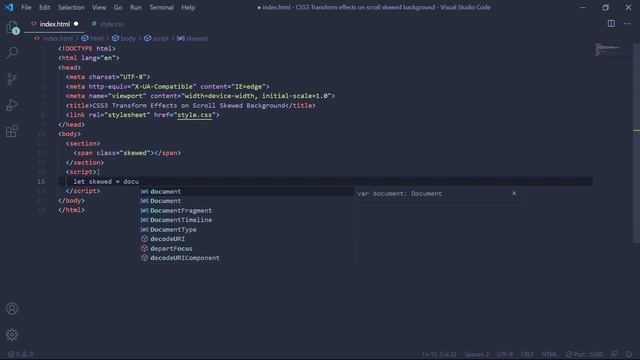640x360 pixels.
Task: Choose decodeURI suggestion
Action: coord(247,239)
